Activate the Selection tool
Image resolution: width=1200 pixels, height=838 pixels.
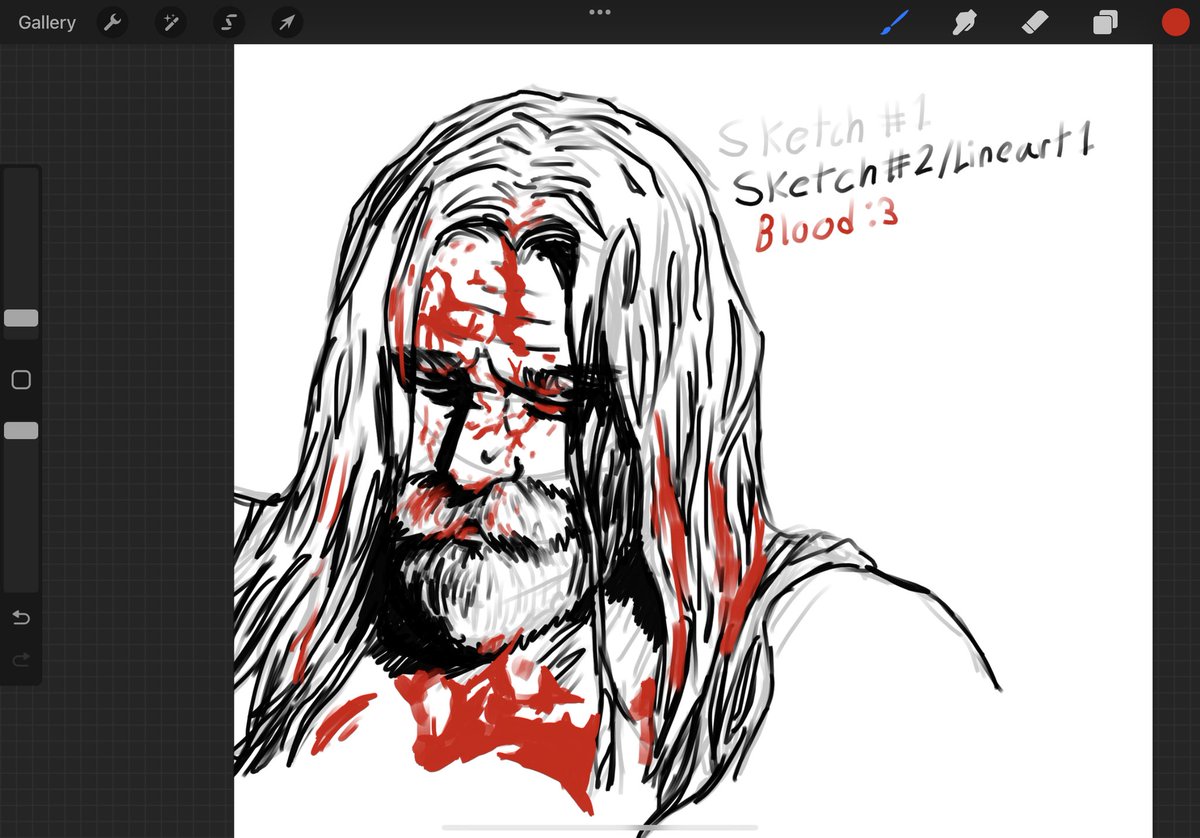coord(229,22)
